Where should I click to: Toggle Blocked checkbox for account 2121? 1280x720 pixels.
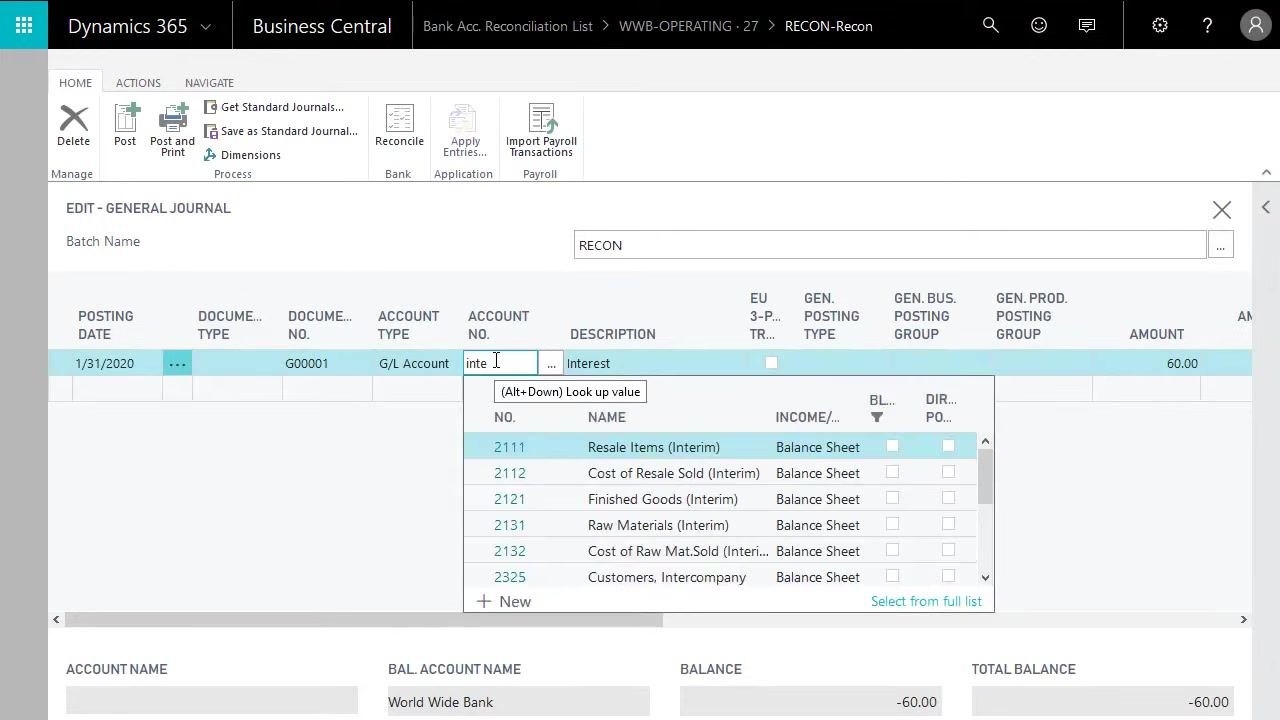coord(892,498)
